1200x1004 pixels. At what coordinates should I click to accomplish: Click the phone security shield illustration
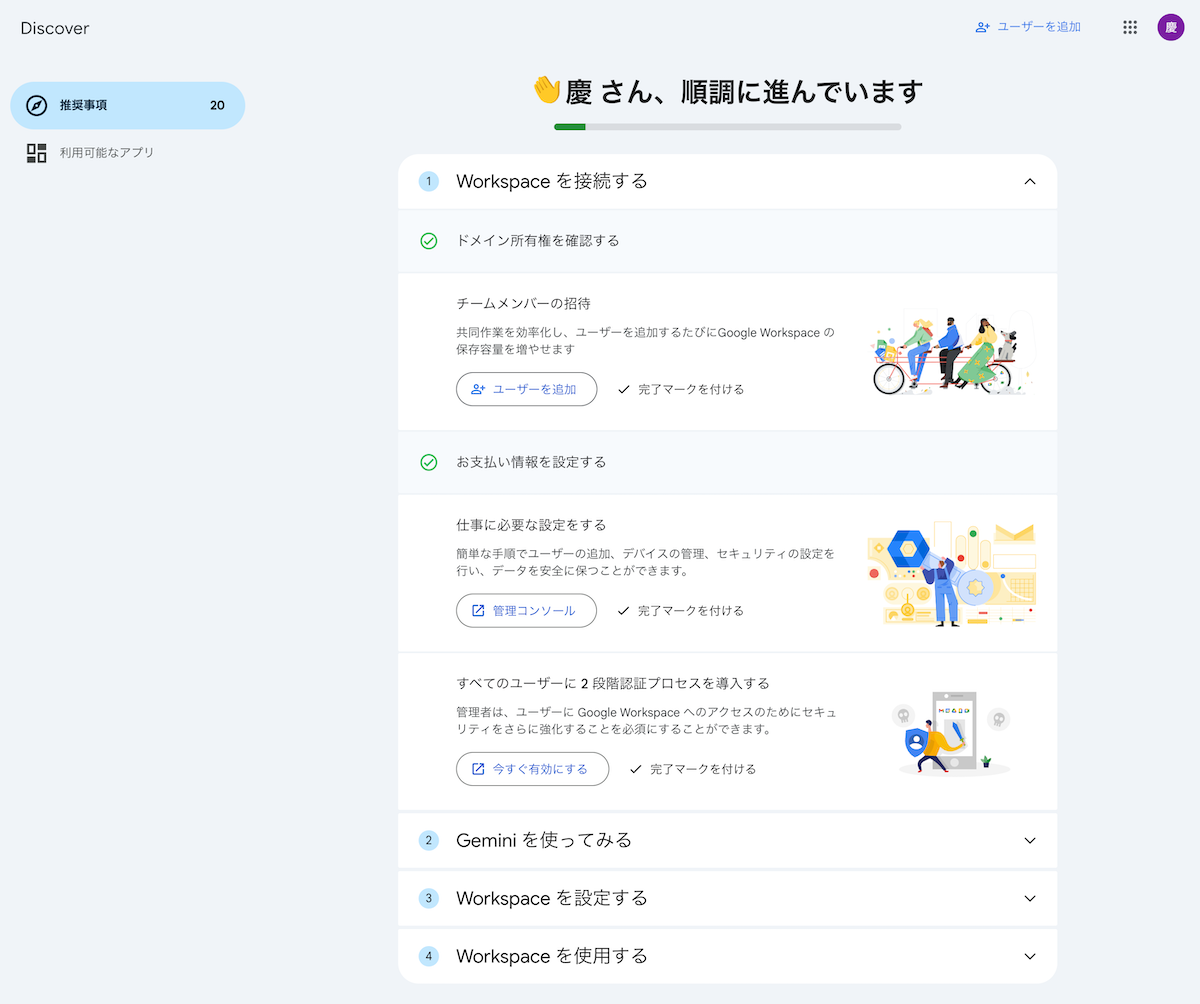click(x=951, y=733)
